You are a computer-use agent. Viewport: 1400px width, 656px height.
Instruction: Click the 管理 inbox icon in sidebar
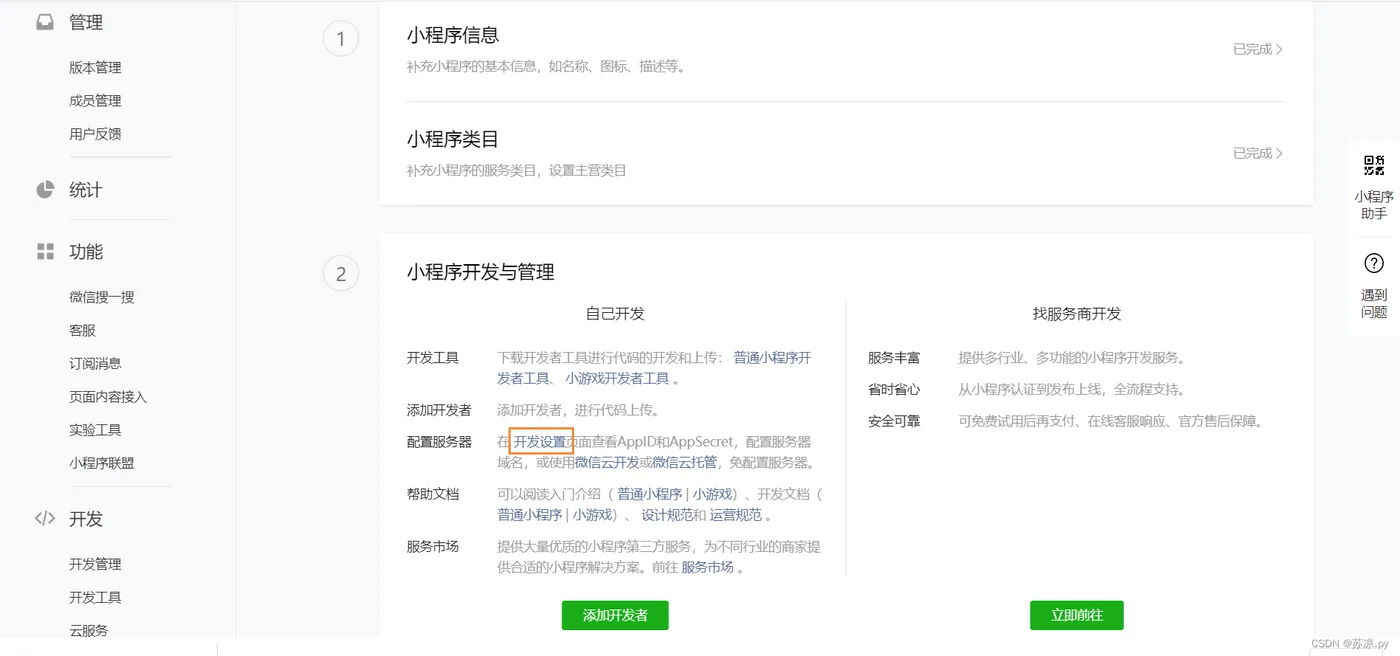click(x=45, y=22)
